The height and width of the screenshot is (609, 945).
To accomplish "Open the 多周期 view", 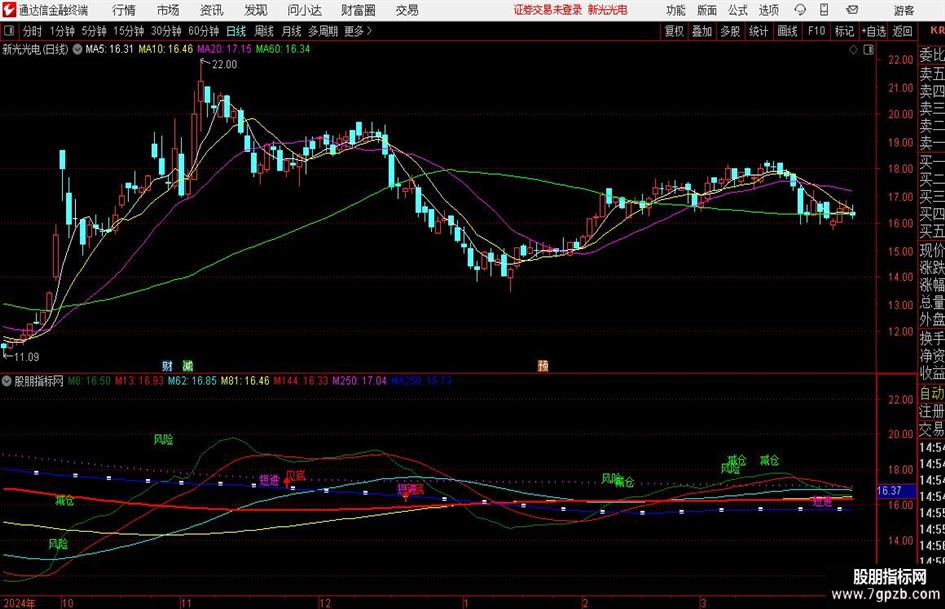I will (x=323, y=31).
